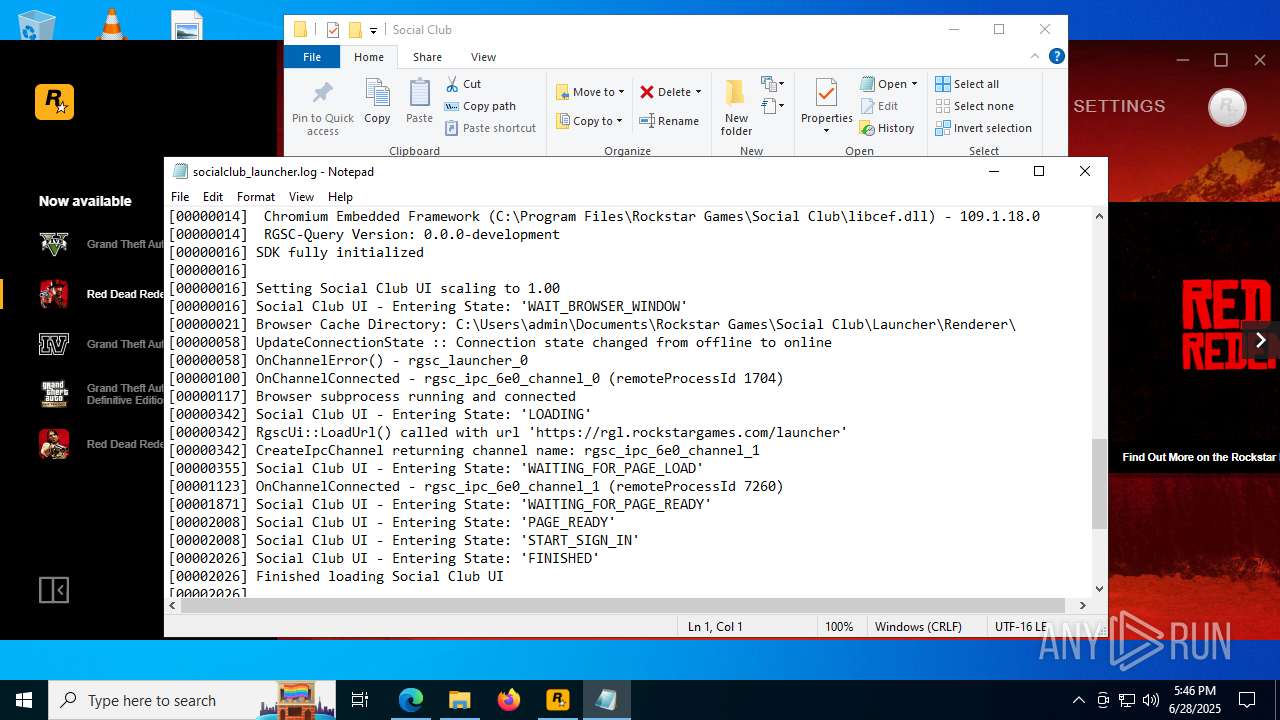The width and height of the screenshot is (1280, 720).
Task: Expand Open dropdown in ribbon
Action: (914, 84)
